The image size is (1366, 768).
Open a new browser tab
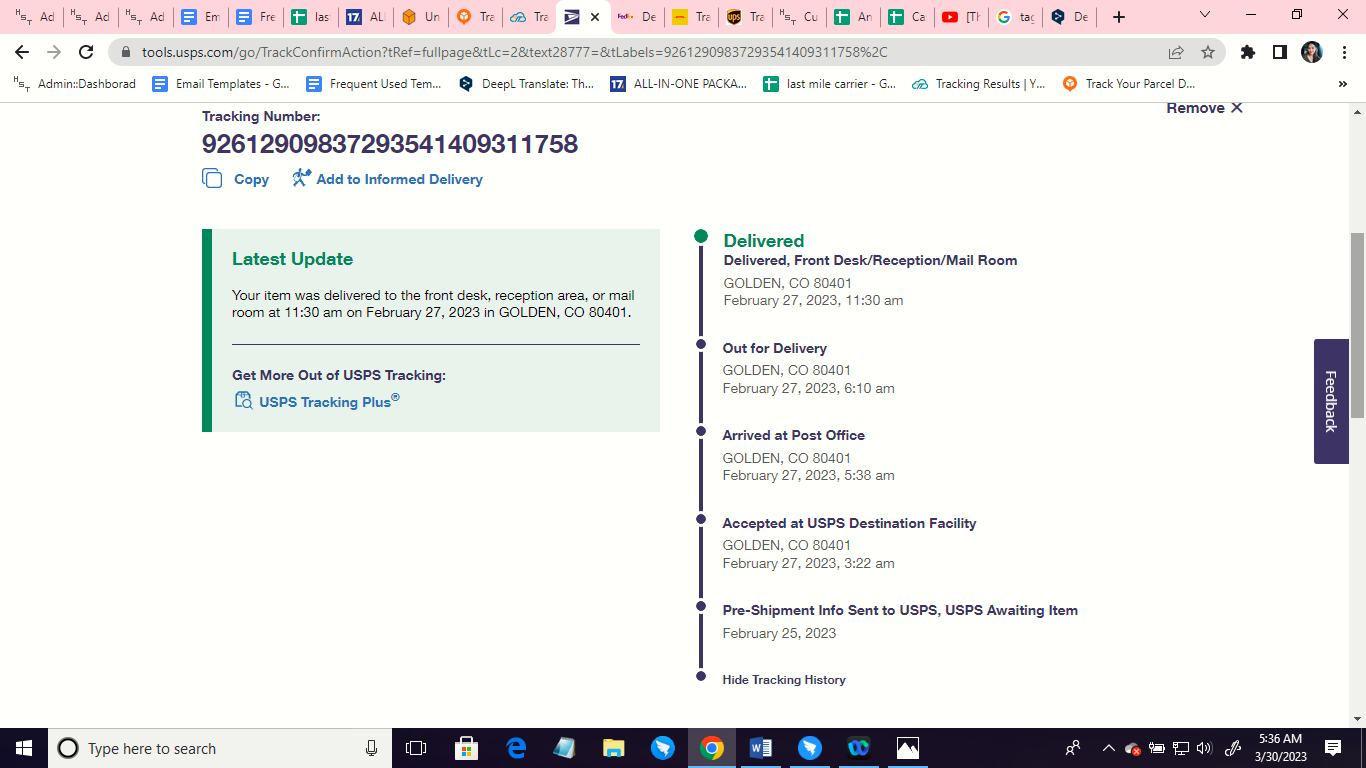pyautogui.click(x=1119, y=17)
